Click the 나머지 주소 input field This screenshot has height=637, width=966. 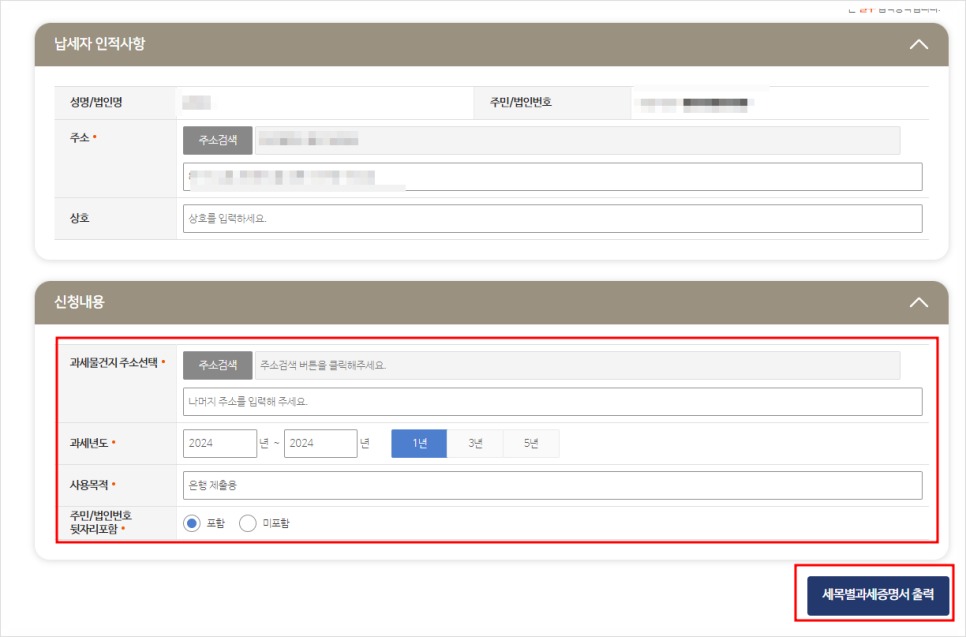point(550,402)
